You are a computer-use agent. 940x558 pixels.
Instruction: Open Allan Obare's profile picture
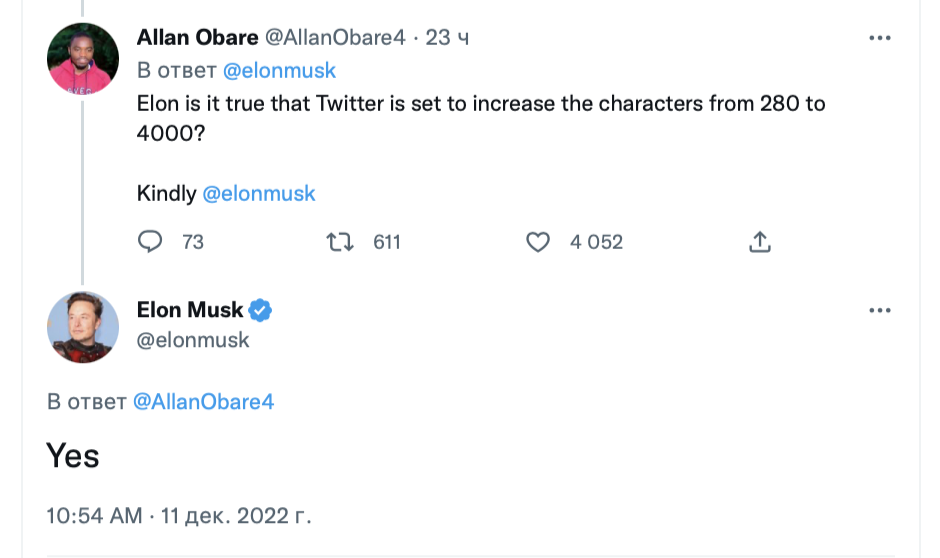[83, 60]
